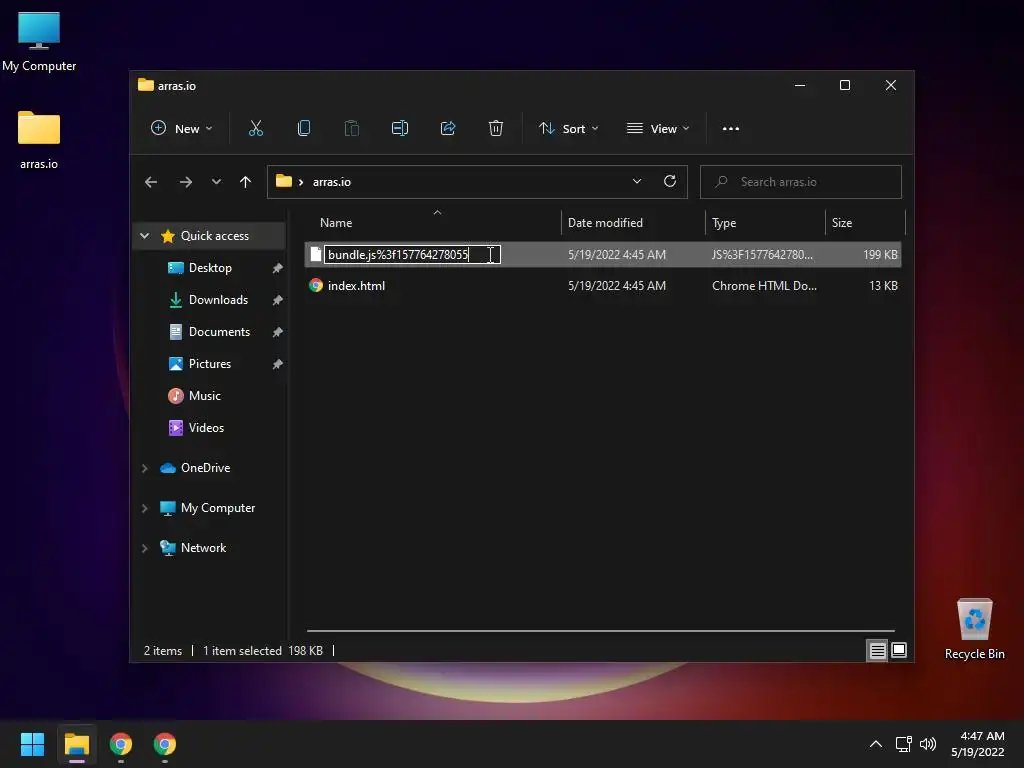Open the volume speaker tray icon
Viewport: 1024px width, 768px height.
[927, 744]
